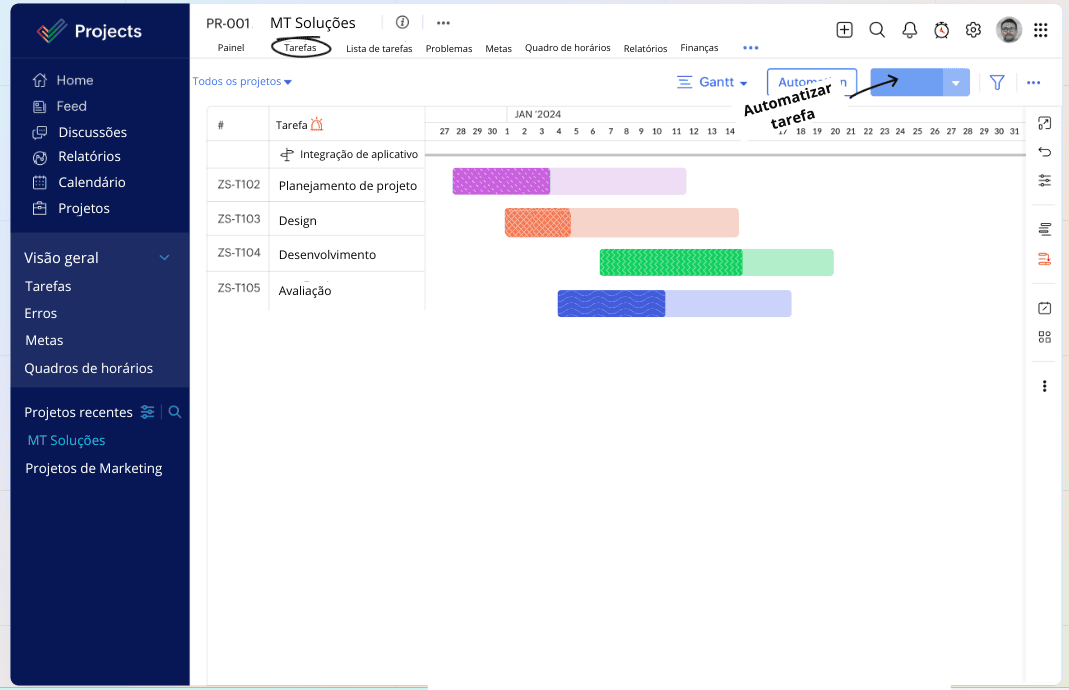Open the timer clock icon
Image resolution: width=1069 pixels, height=690 pixels.
click(942, 30)
